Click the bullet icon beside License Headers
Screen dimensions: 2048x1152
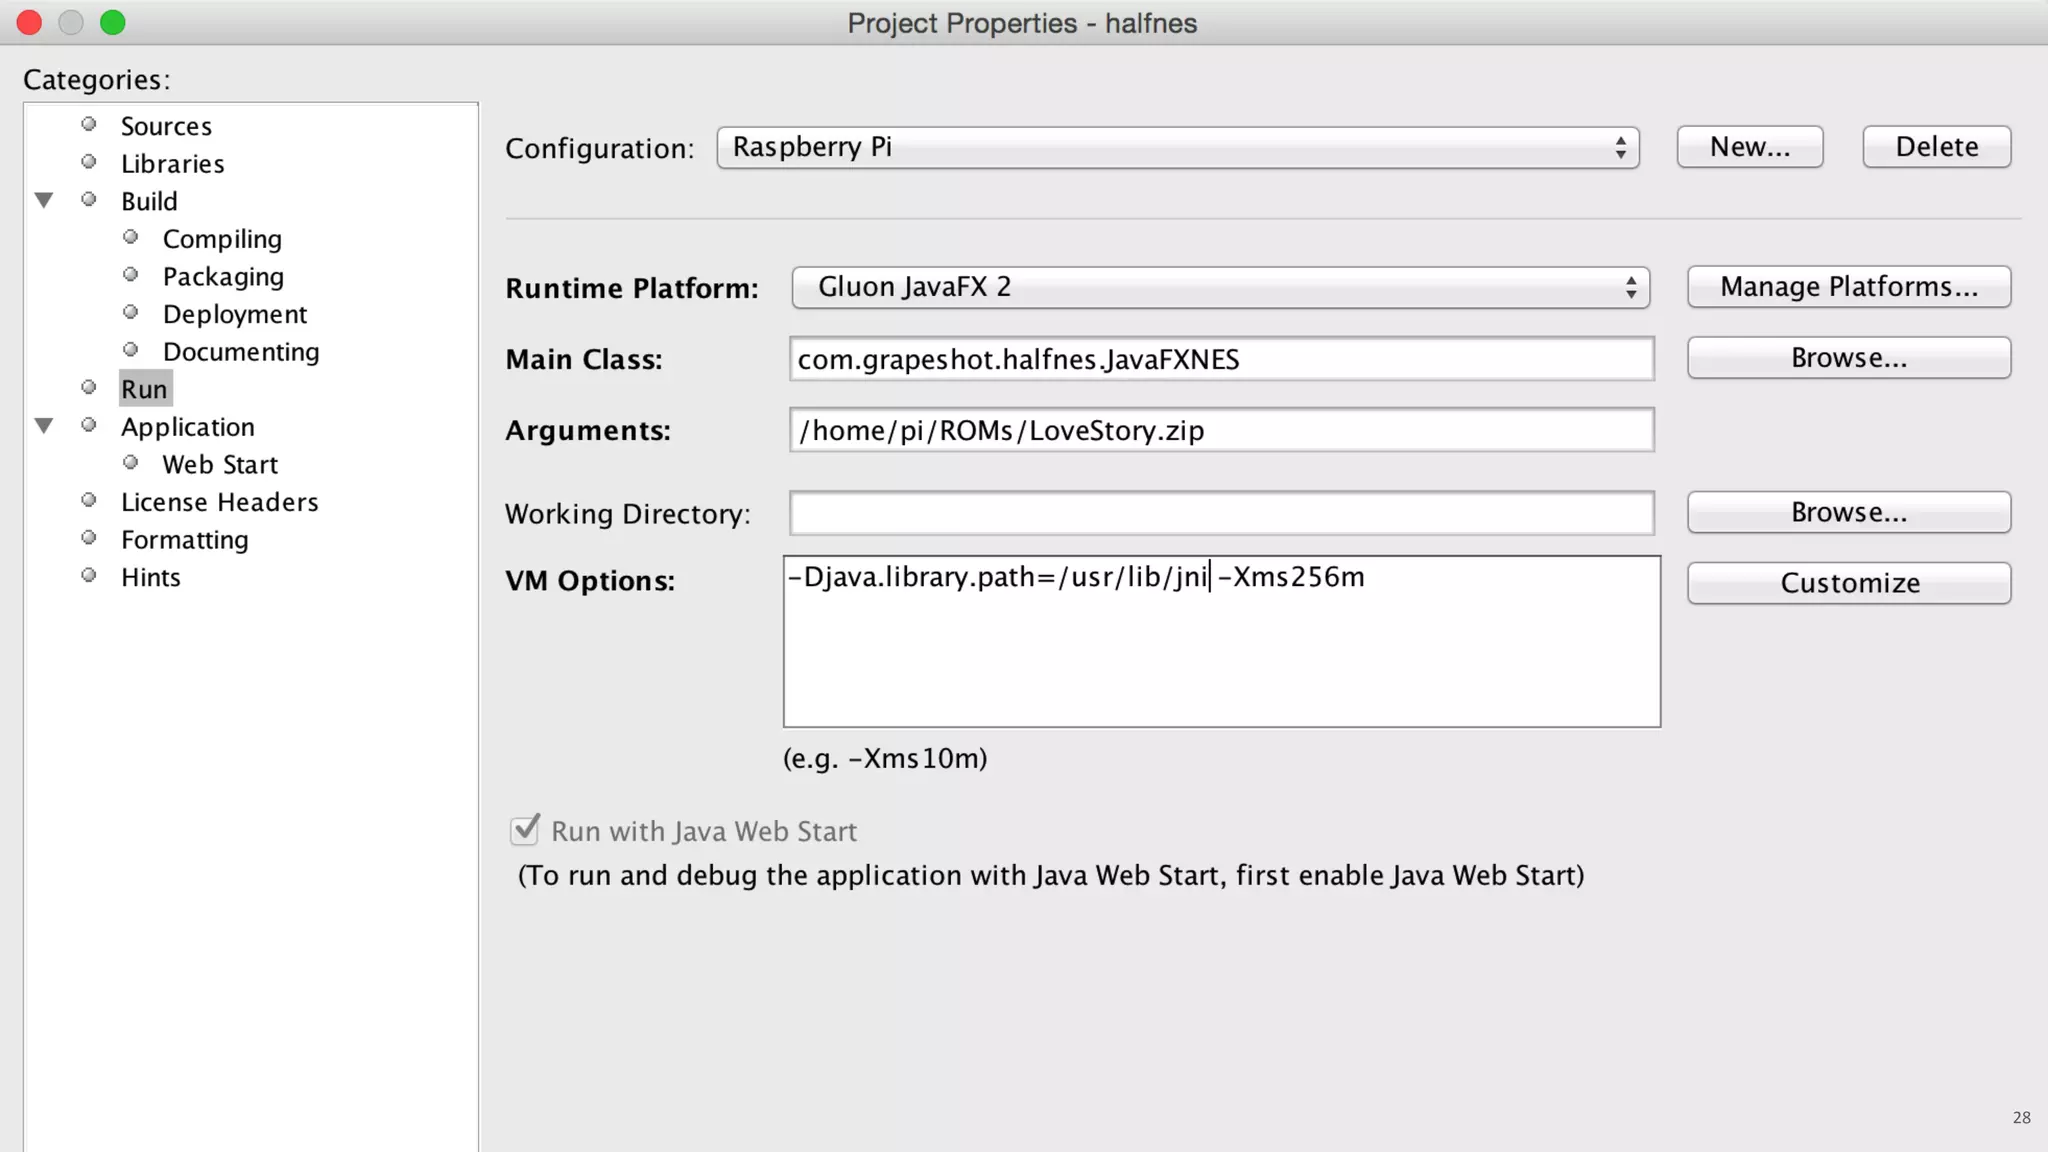(x=89, y=500)
